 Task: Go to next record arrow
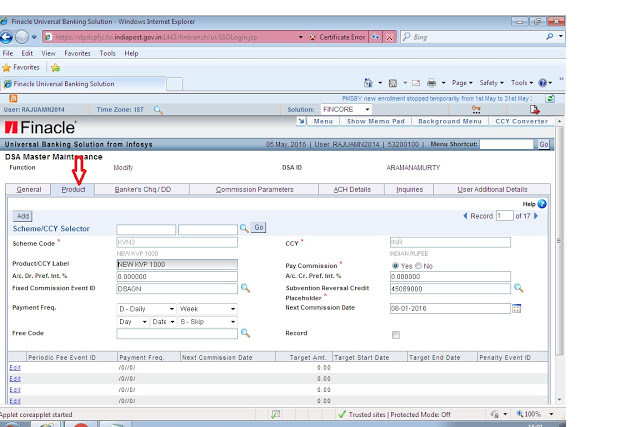click(x=536, y=216)
